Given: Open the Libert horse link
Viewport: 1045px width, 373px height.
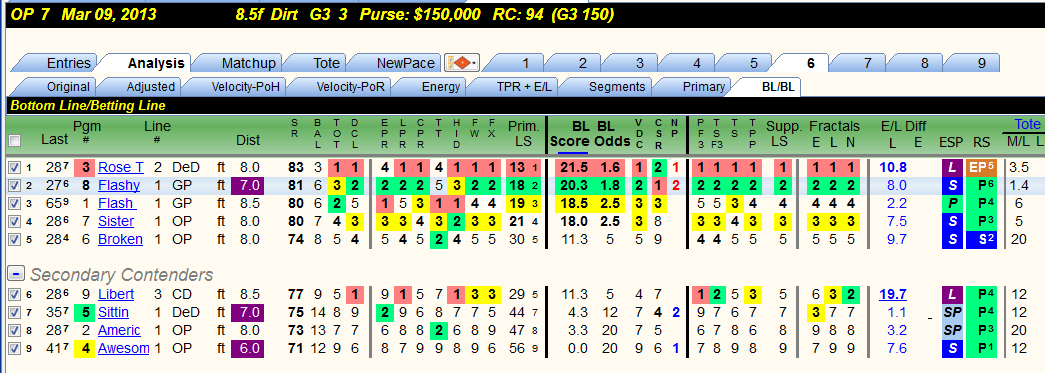Looking at the screenshot, I should (x=116, y=294).
